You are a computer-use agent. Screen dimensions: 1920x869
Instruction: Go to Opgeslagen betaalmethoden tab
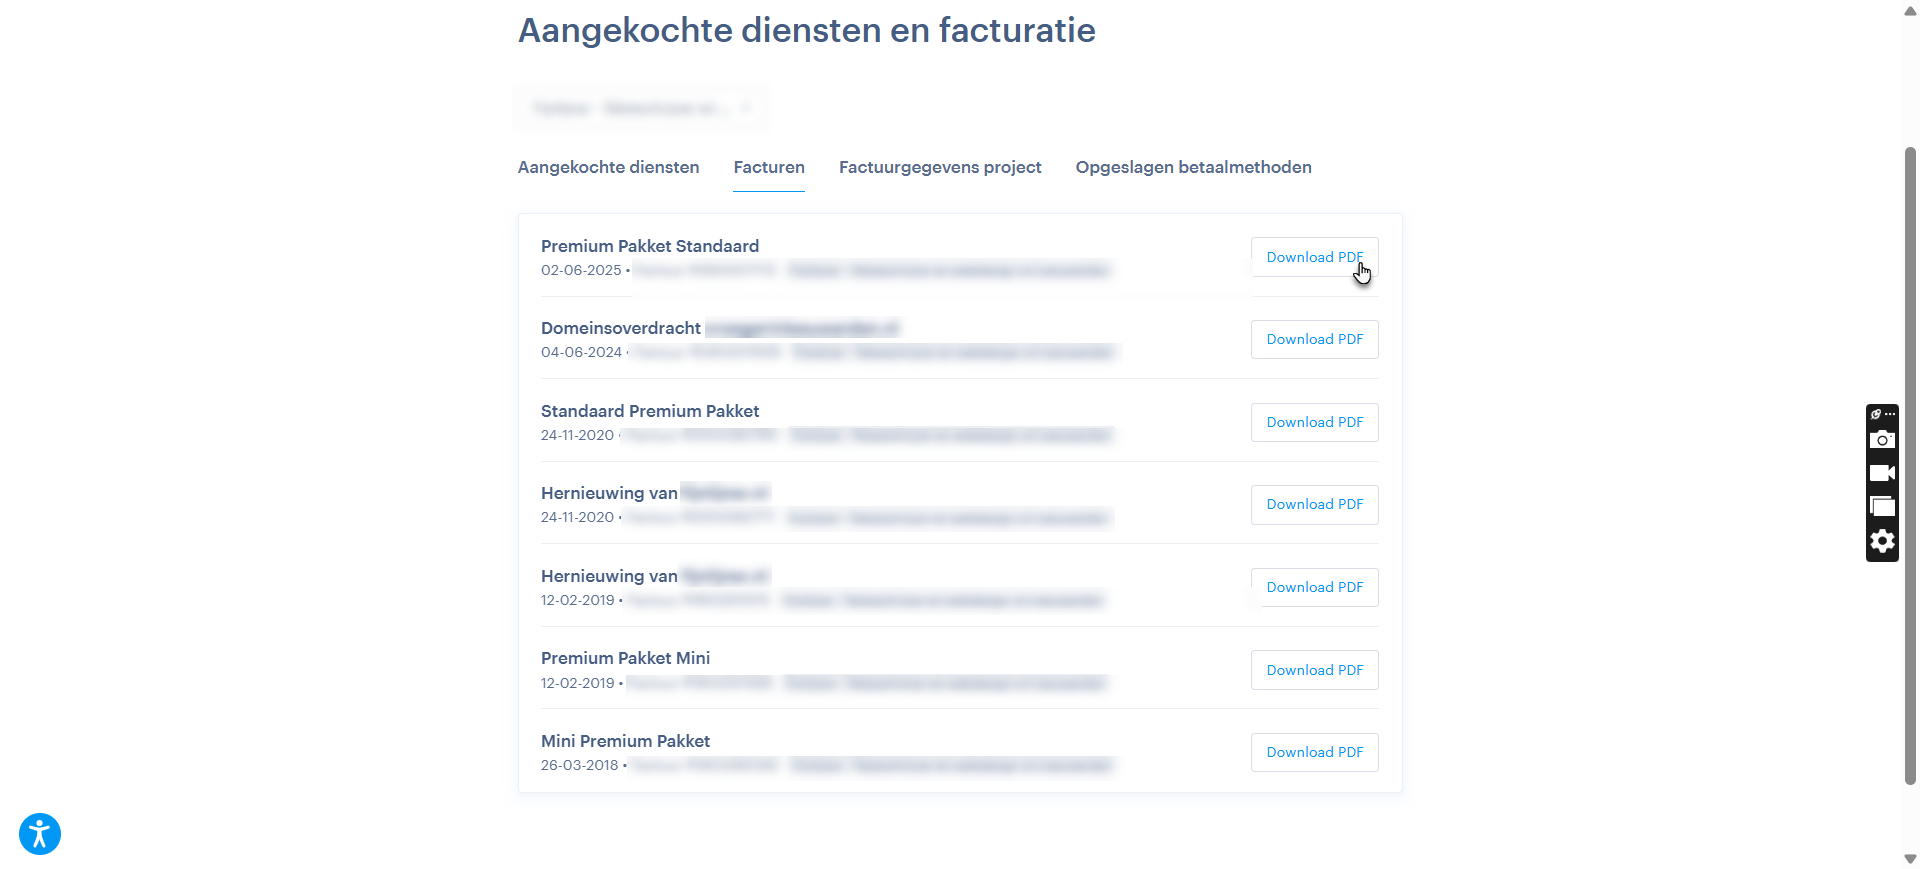click(1193, 167)
